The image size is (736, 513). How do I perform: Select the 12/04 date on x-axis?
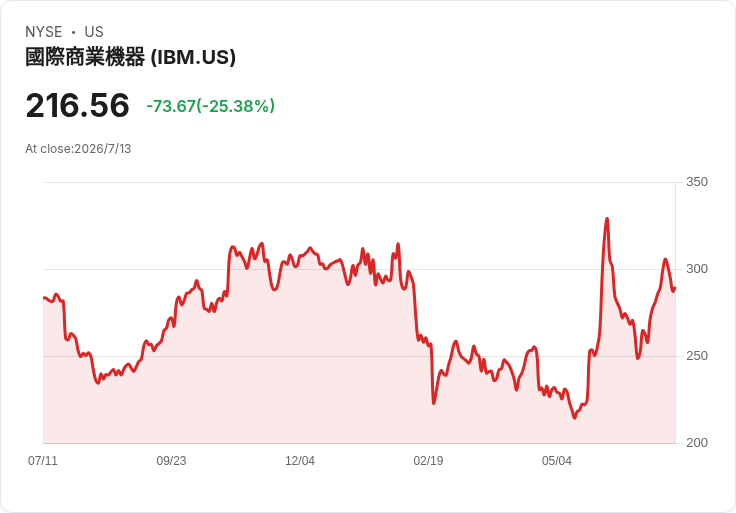[299, 461]
